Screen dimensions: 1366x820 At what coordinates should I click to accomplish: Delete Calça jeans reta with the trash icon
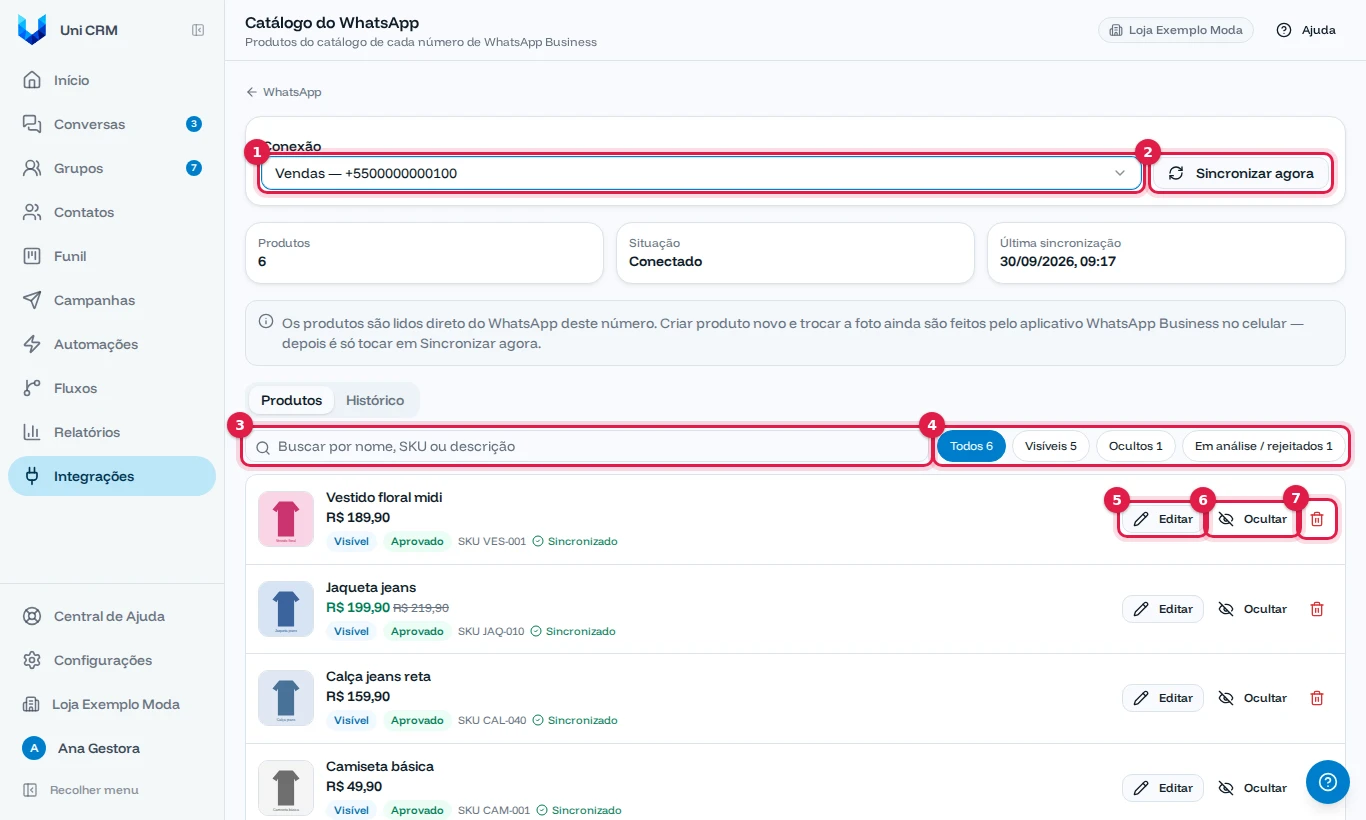coord(1317,698)
